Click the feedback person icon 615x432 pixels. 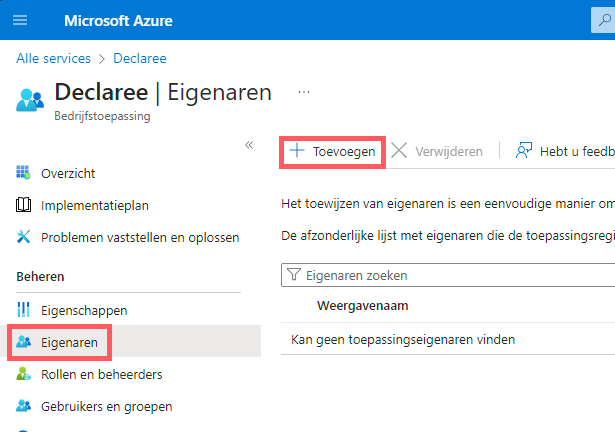point(523,151)
